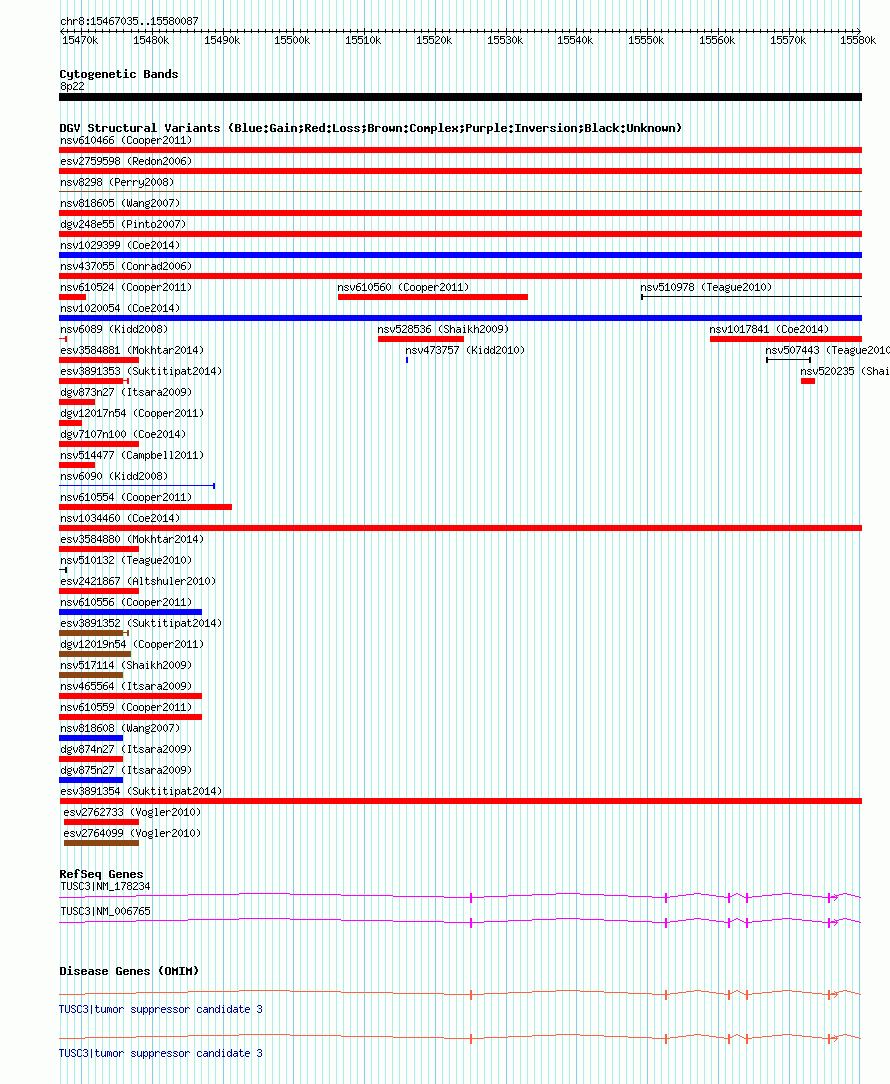
Task: Select the brown bar under dgv12019n54
Action: click(95, 655)
